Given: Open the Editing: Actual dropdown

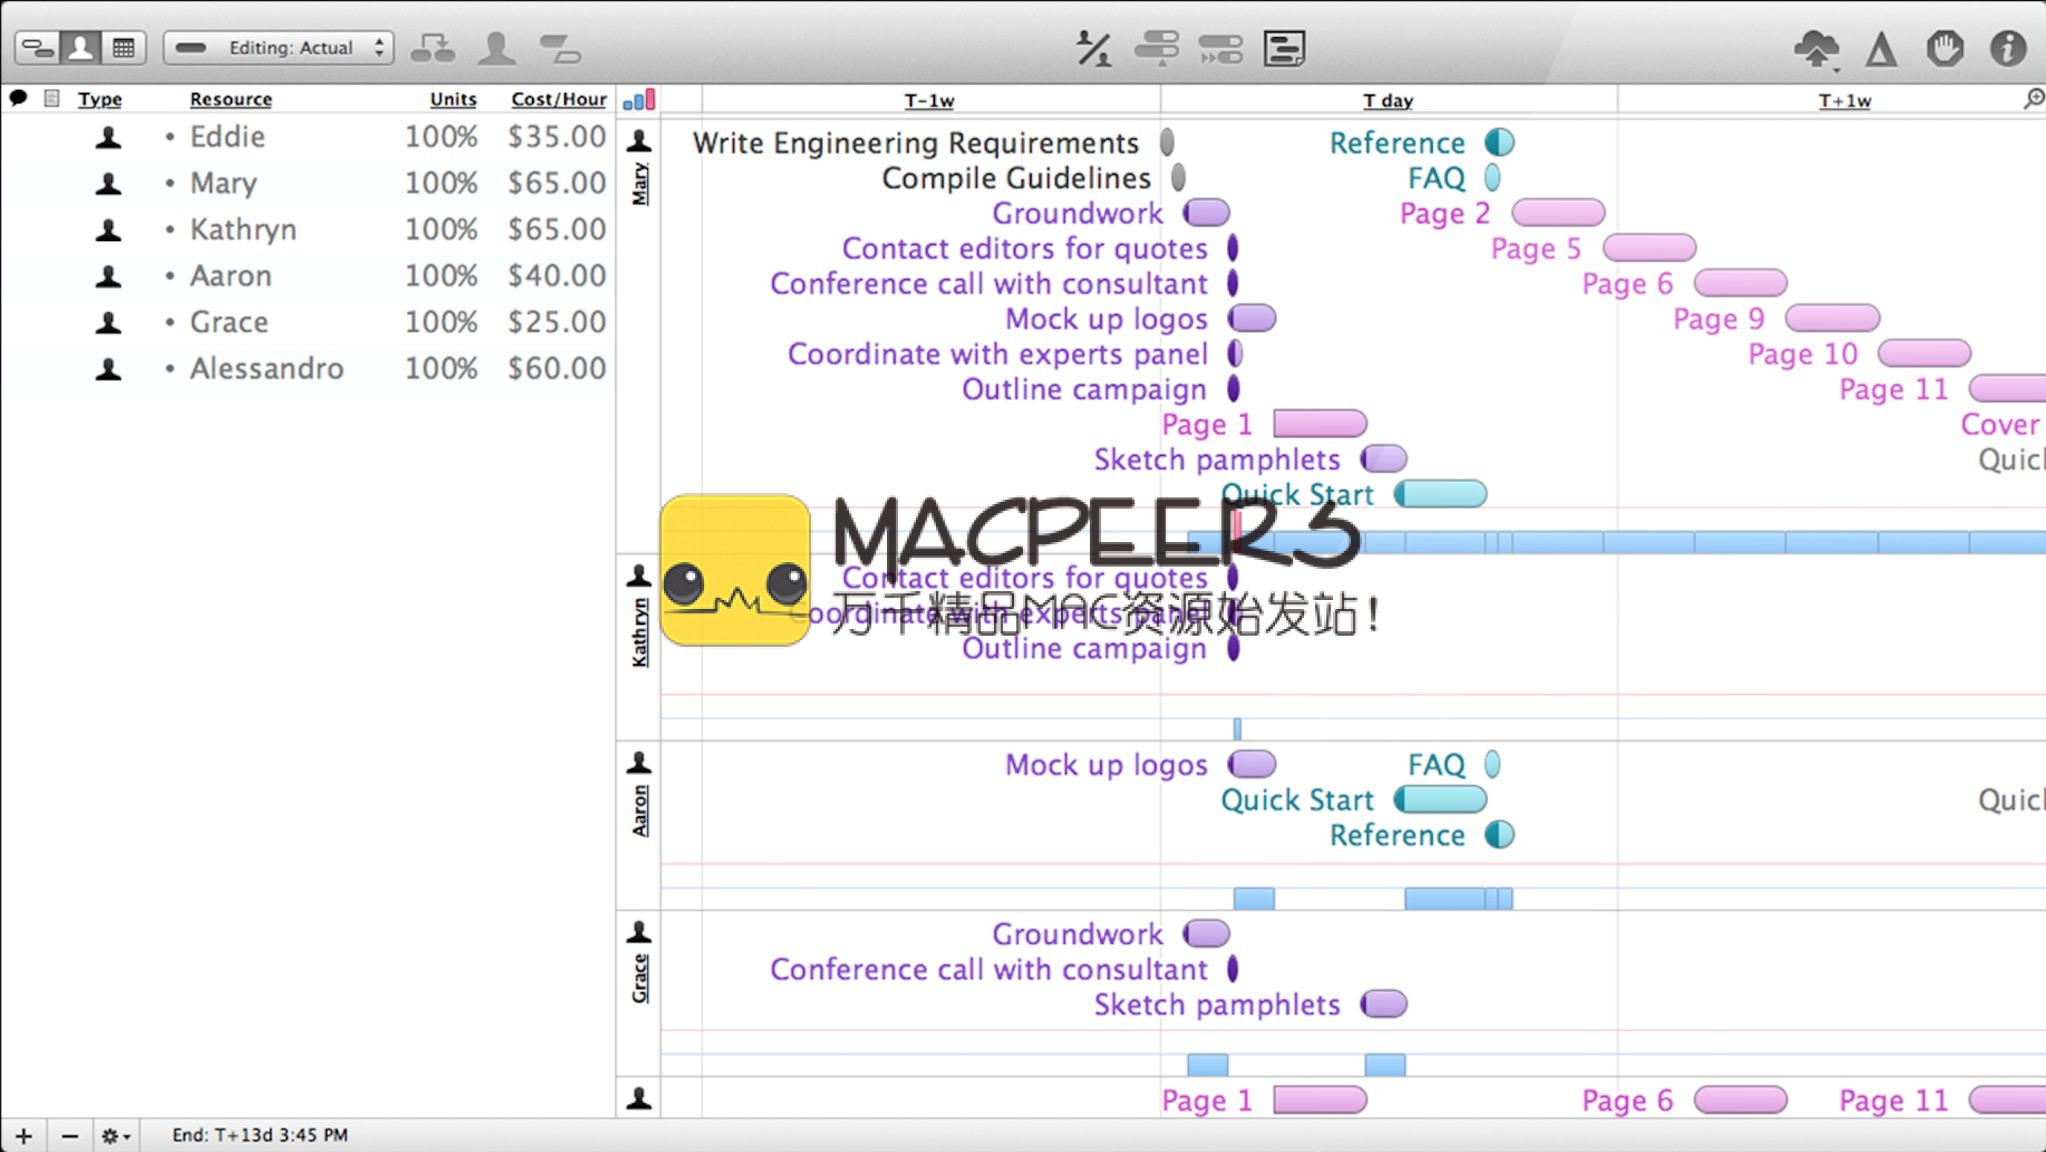Looking at the screenshot, I should [x=279, y=48].
